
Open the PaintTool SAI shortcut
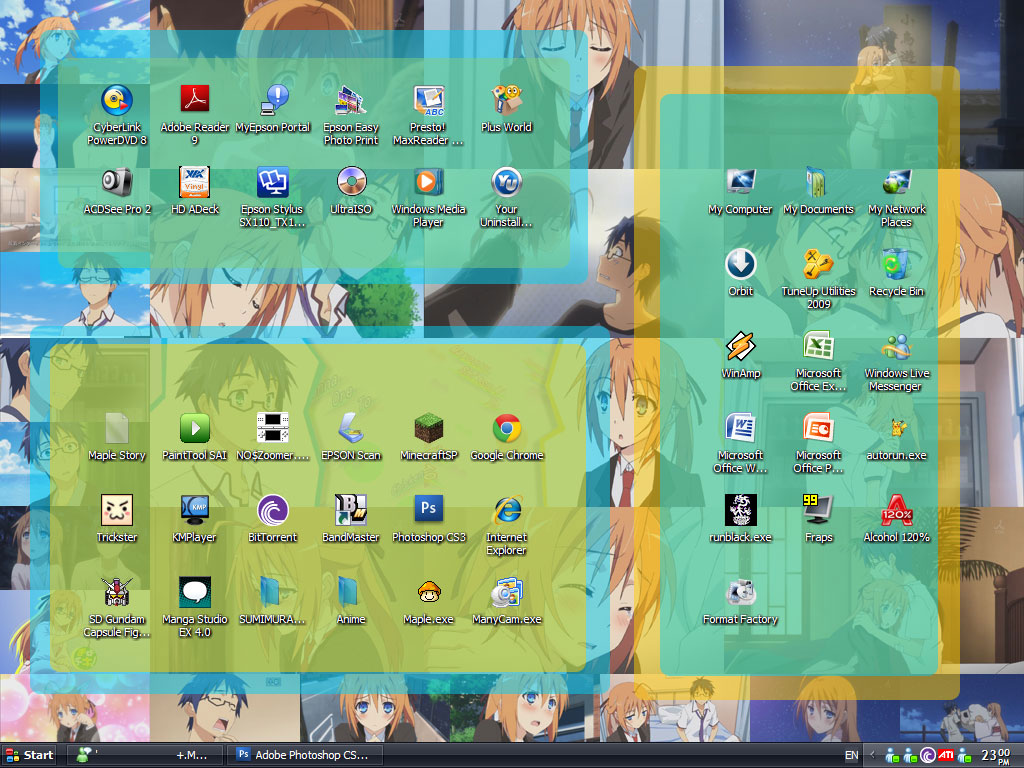(195, 428)
